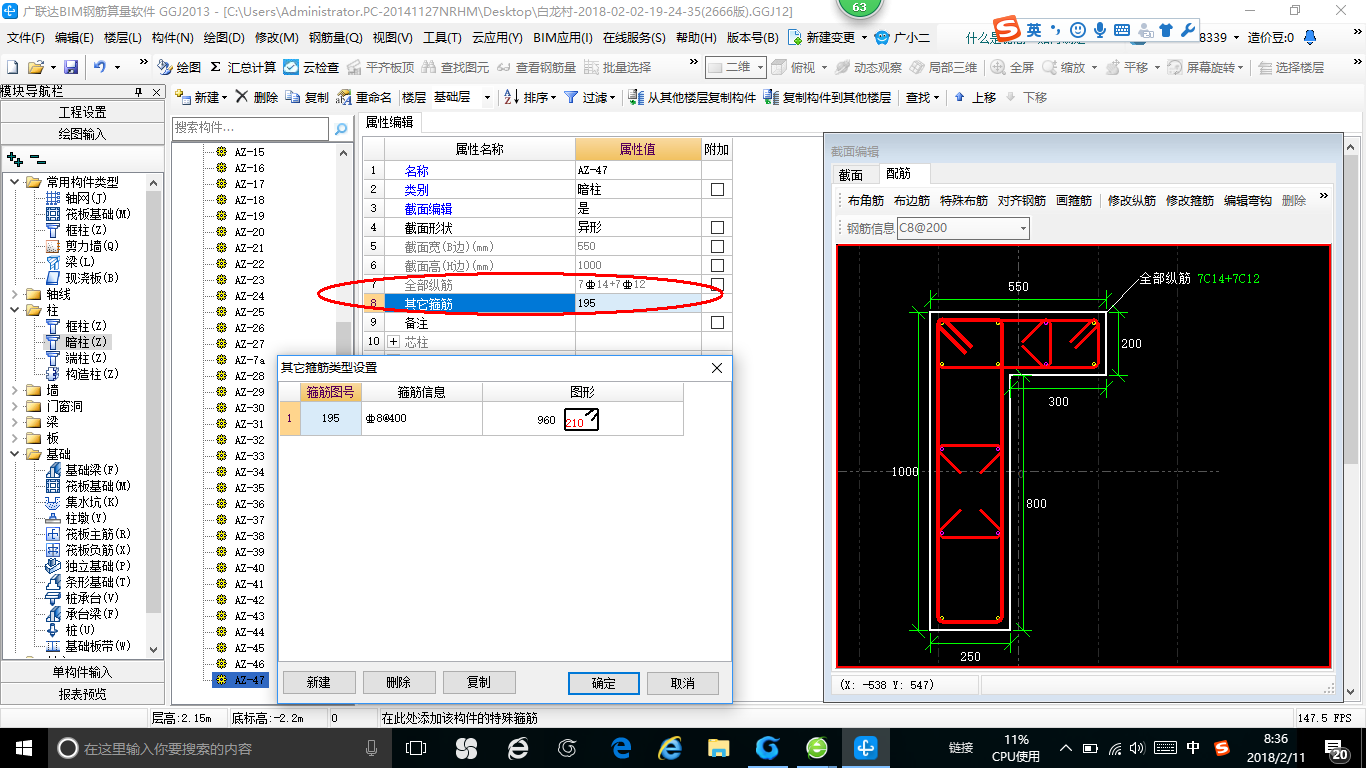Screen dimensions: 1366x768
Task: Open the 过滤 filter funnel
Action: click(x=589, y=97)
